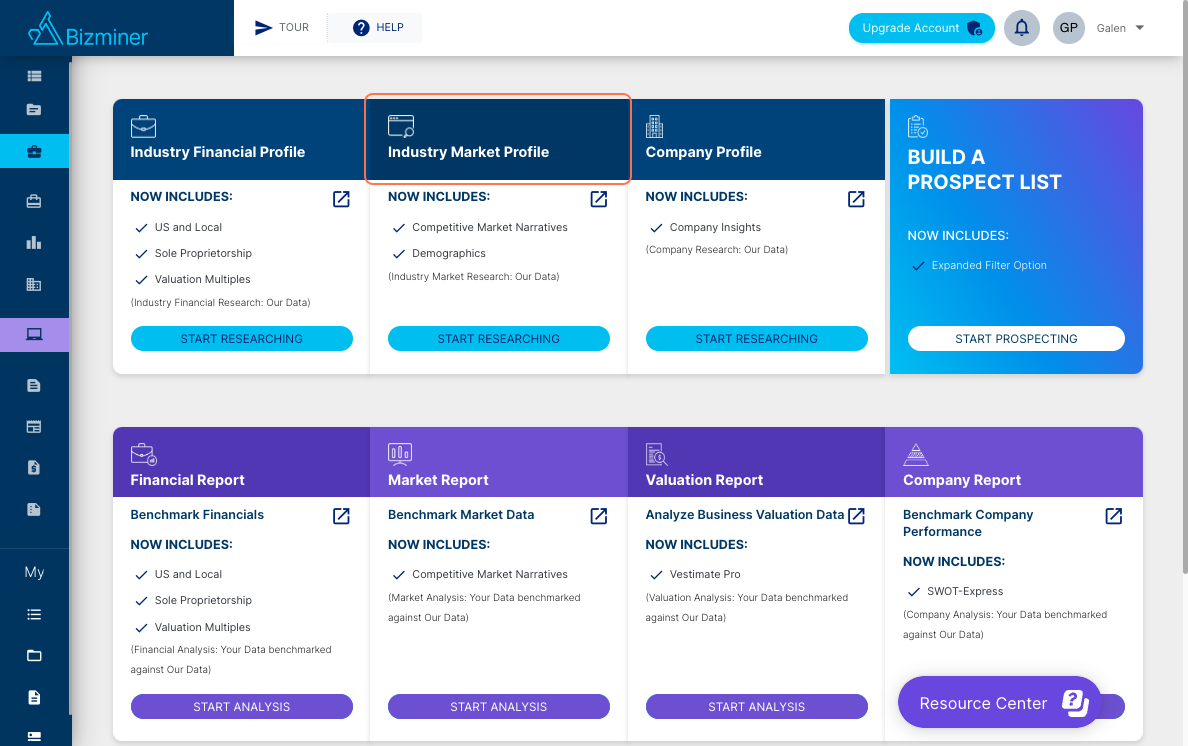
Task: Click the notification bell icon
Action: pos(1021,28)
